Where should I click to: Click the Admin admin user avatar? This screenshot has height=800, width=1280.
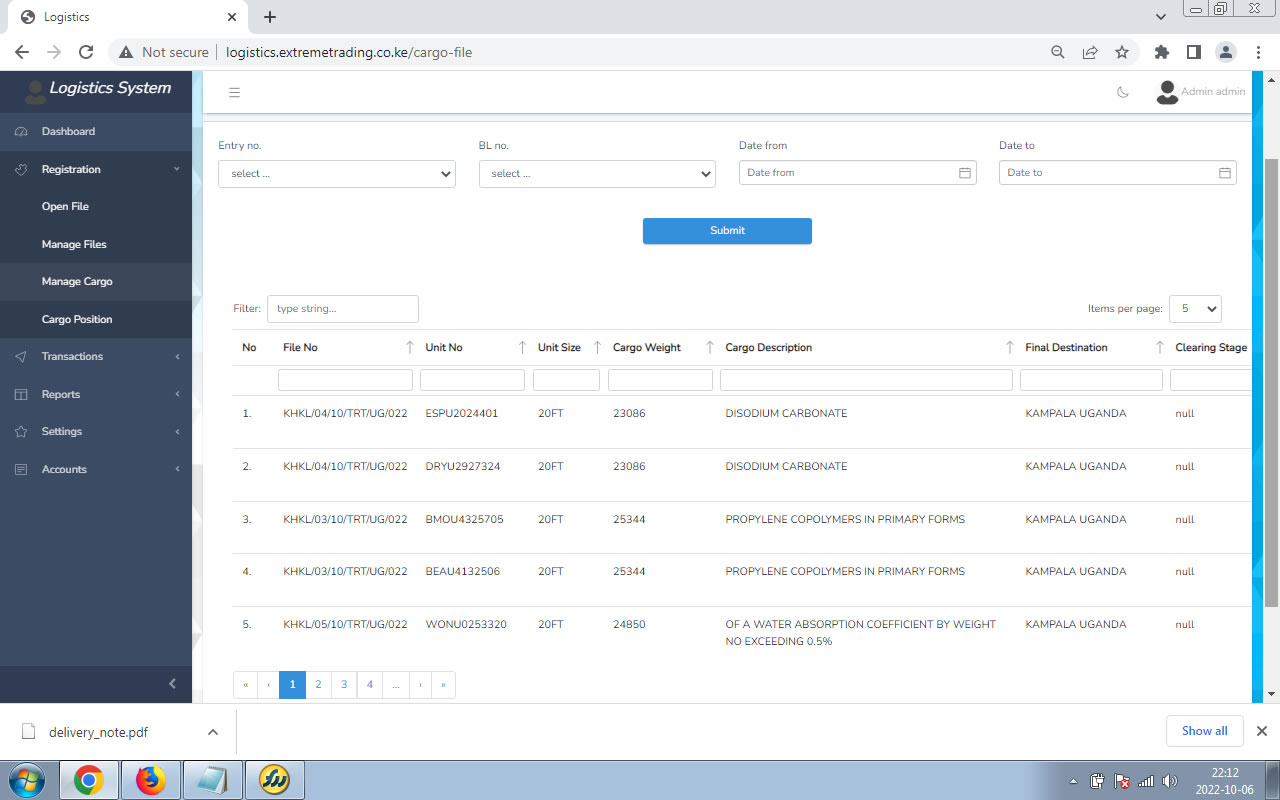coord(1166,92)
